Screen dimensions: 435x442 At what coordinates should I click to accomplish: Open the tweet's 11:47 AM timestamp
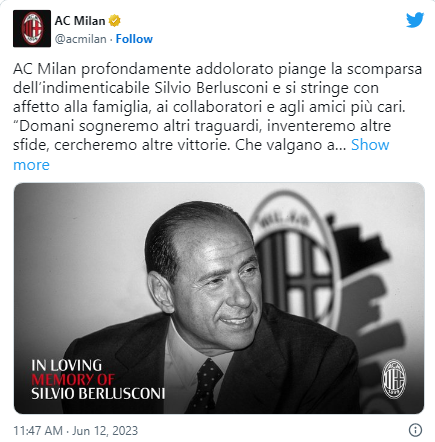[38, 430]
